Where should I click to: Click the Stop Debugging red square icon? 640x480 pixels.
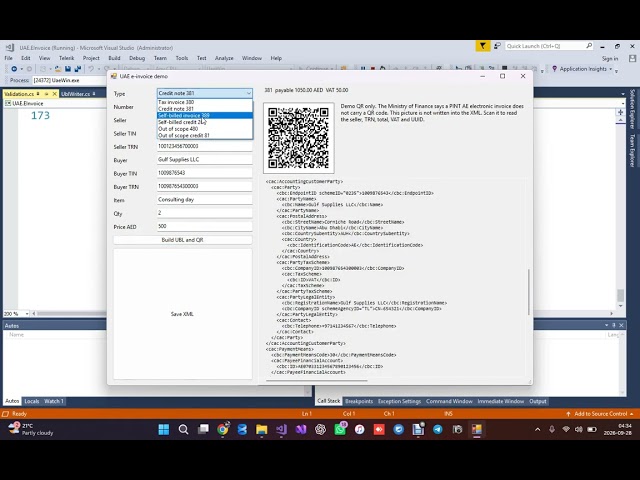pyautogui.click(x=373, y=69)
